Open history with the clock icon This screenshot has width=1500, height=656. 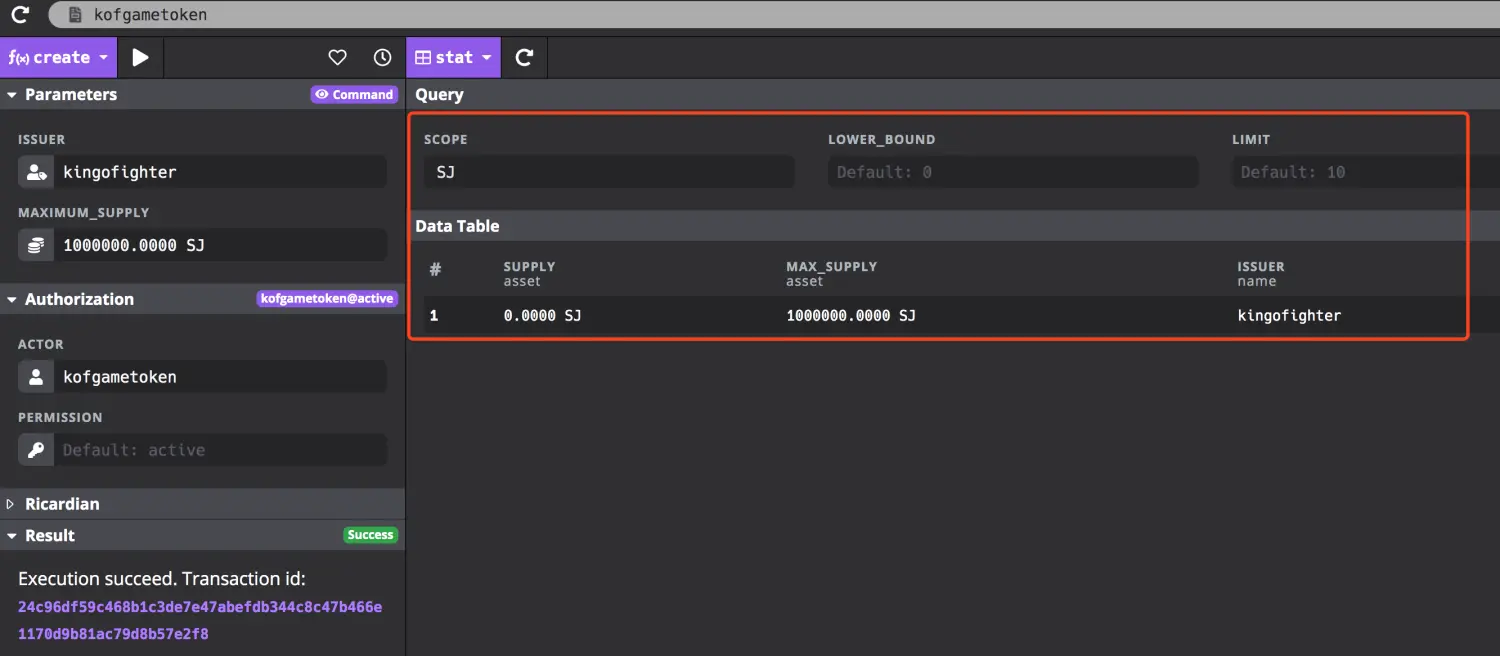tap(382, 58)
